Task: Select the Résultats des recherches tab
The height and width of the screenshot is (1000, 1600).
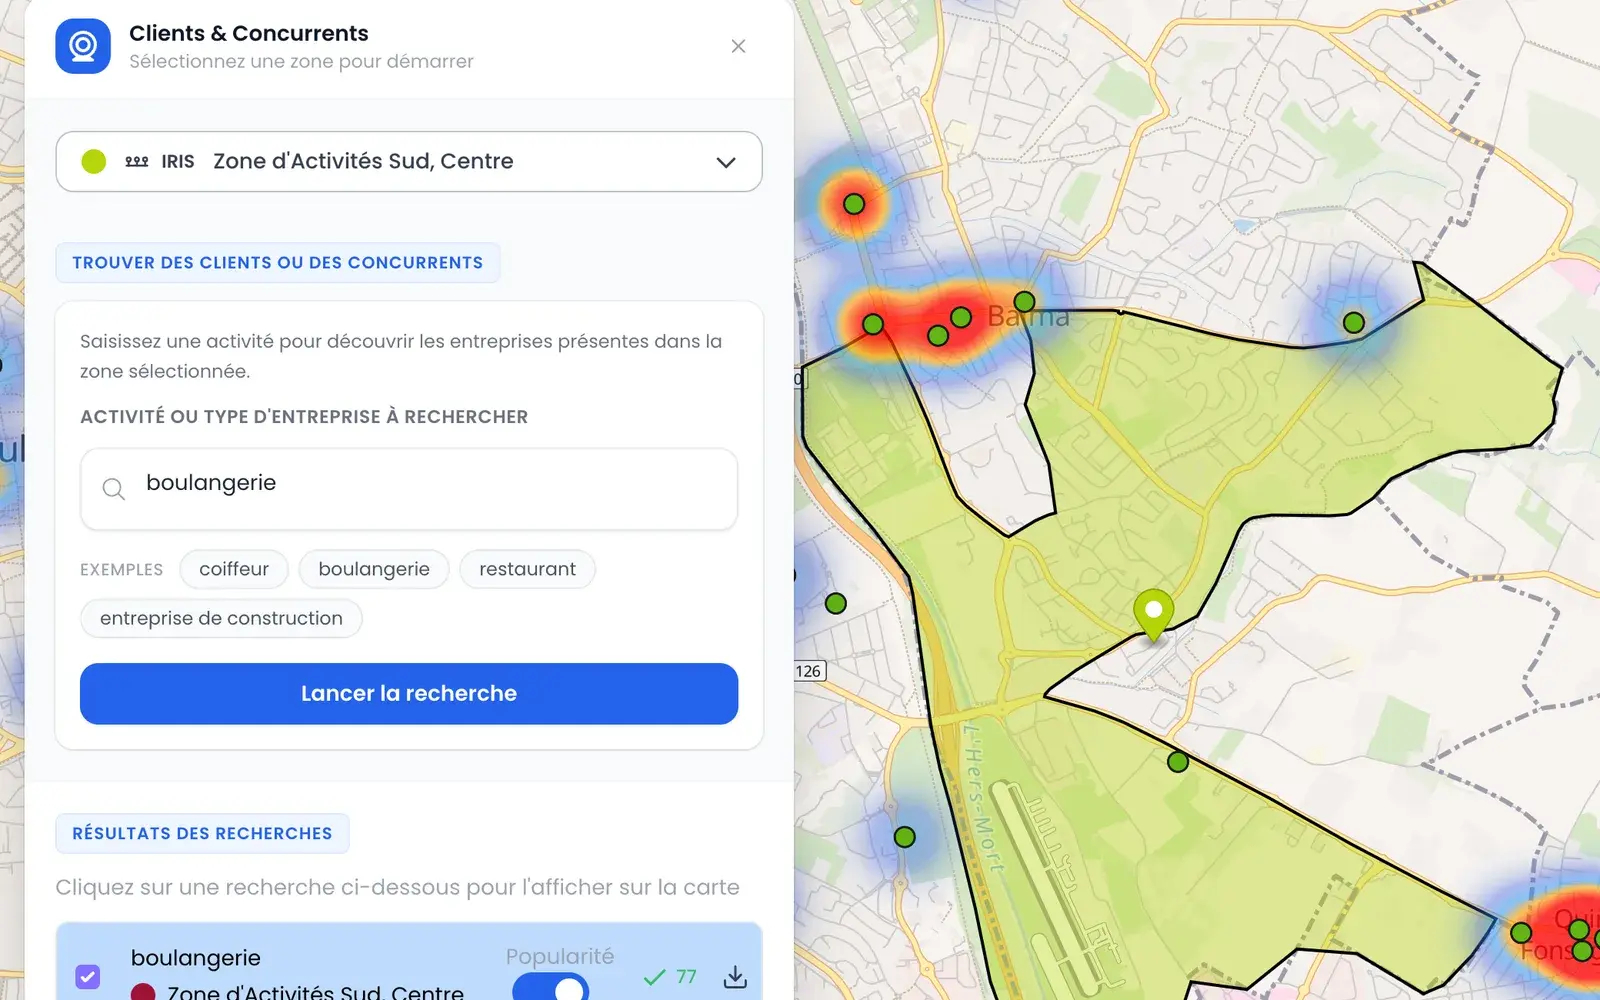Action: coord(202,833)
